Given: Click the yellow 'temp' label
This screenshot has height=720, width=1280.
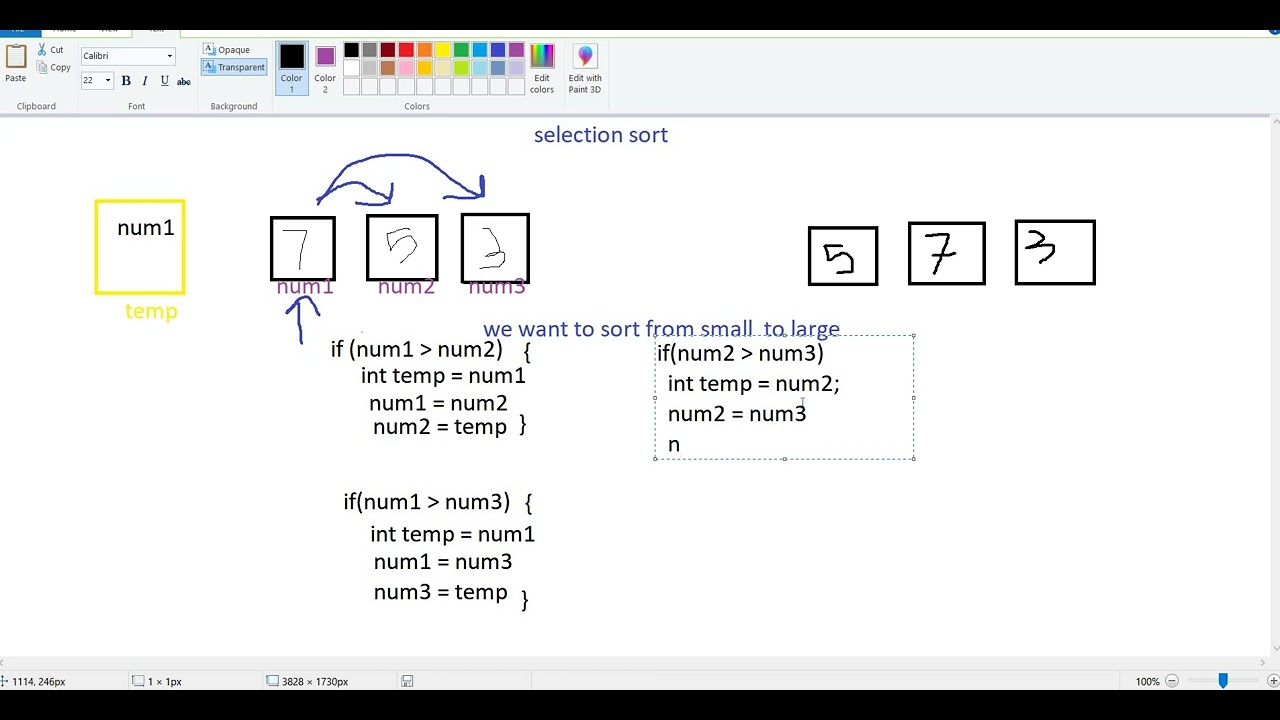Looking at the screenshot, I should [151, 311].
